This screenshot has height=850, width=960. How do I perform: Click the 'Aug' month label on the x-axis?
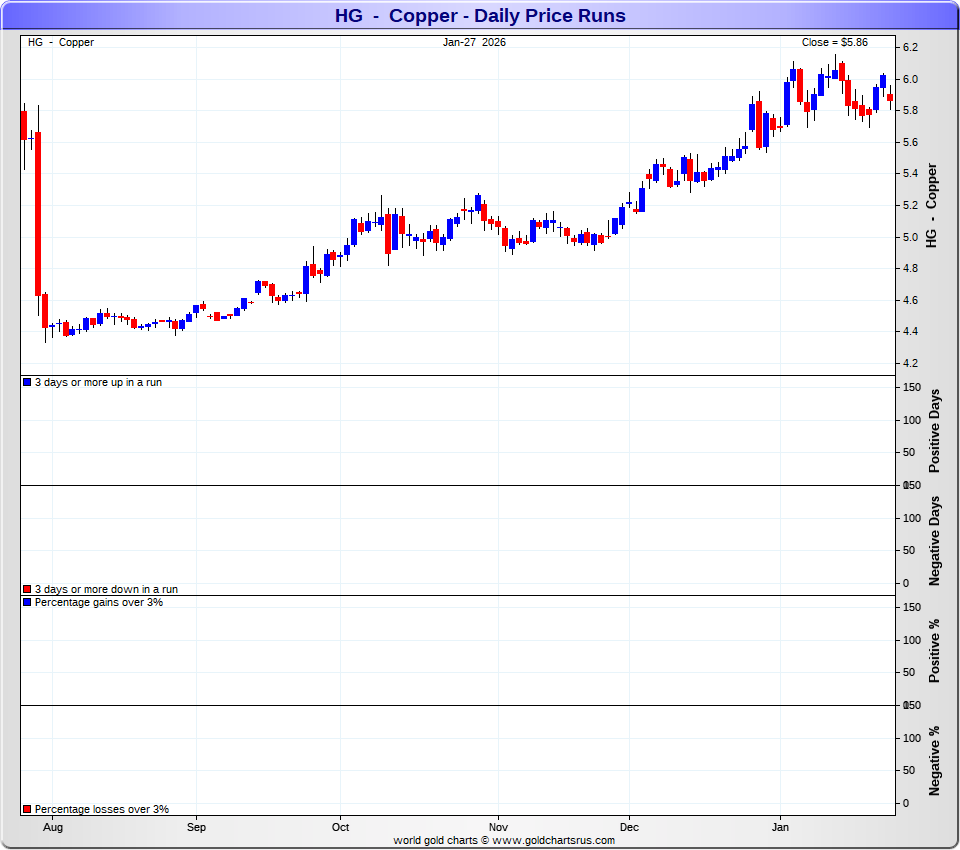[53, 828]
